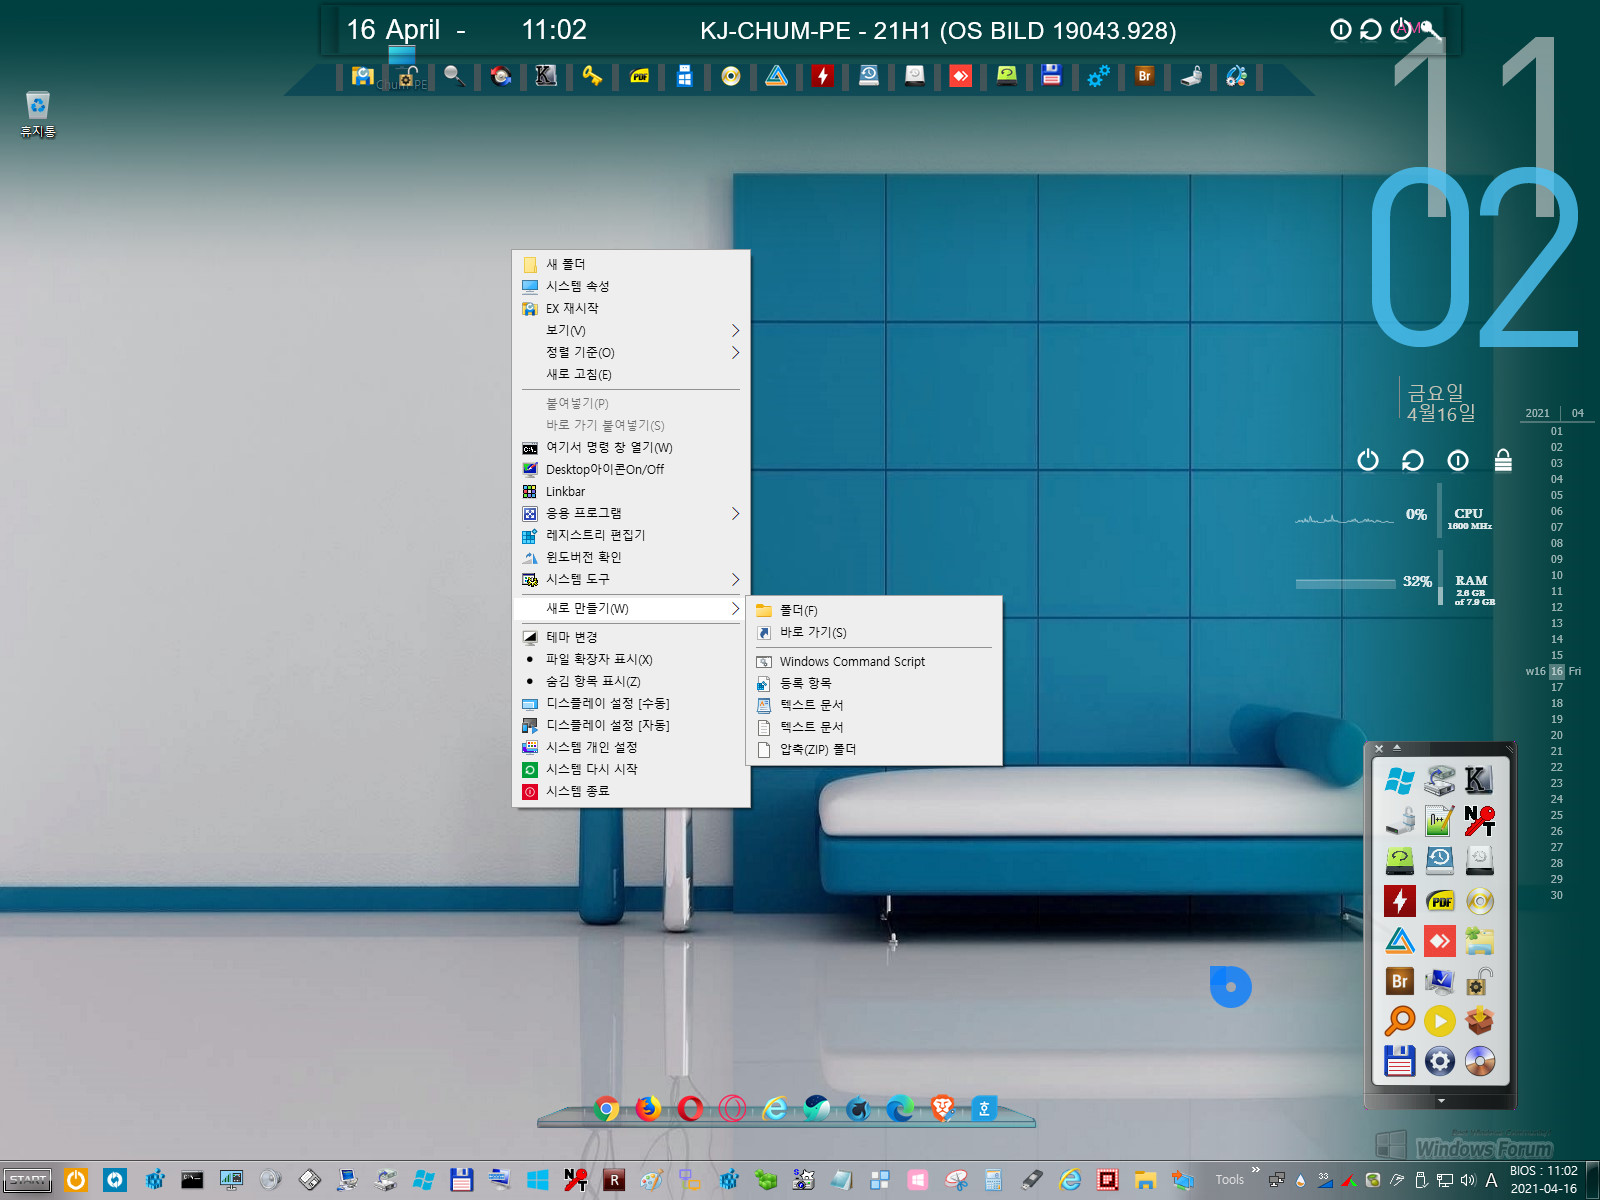This screenshot has height=1200, width=1600.
Task: Open orange magnifier search in side launcher
Action: (1400, 1021)
